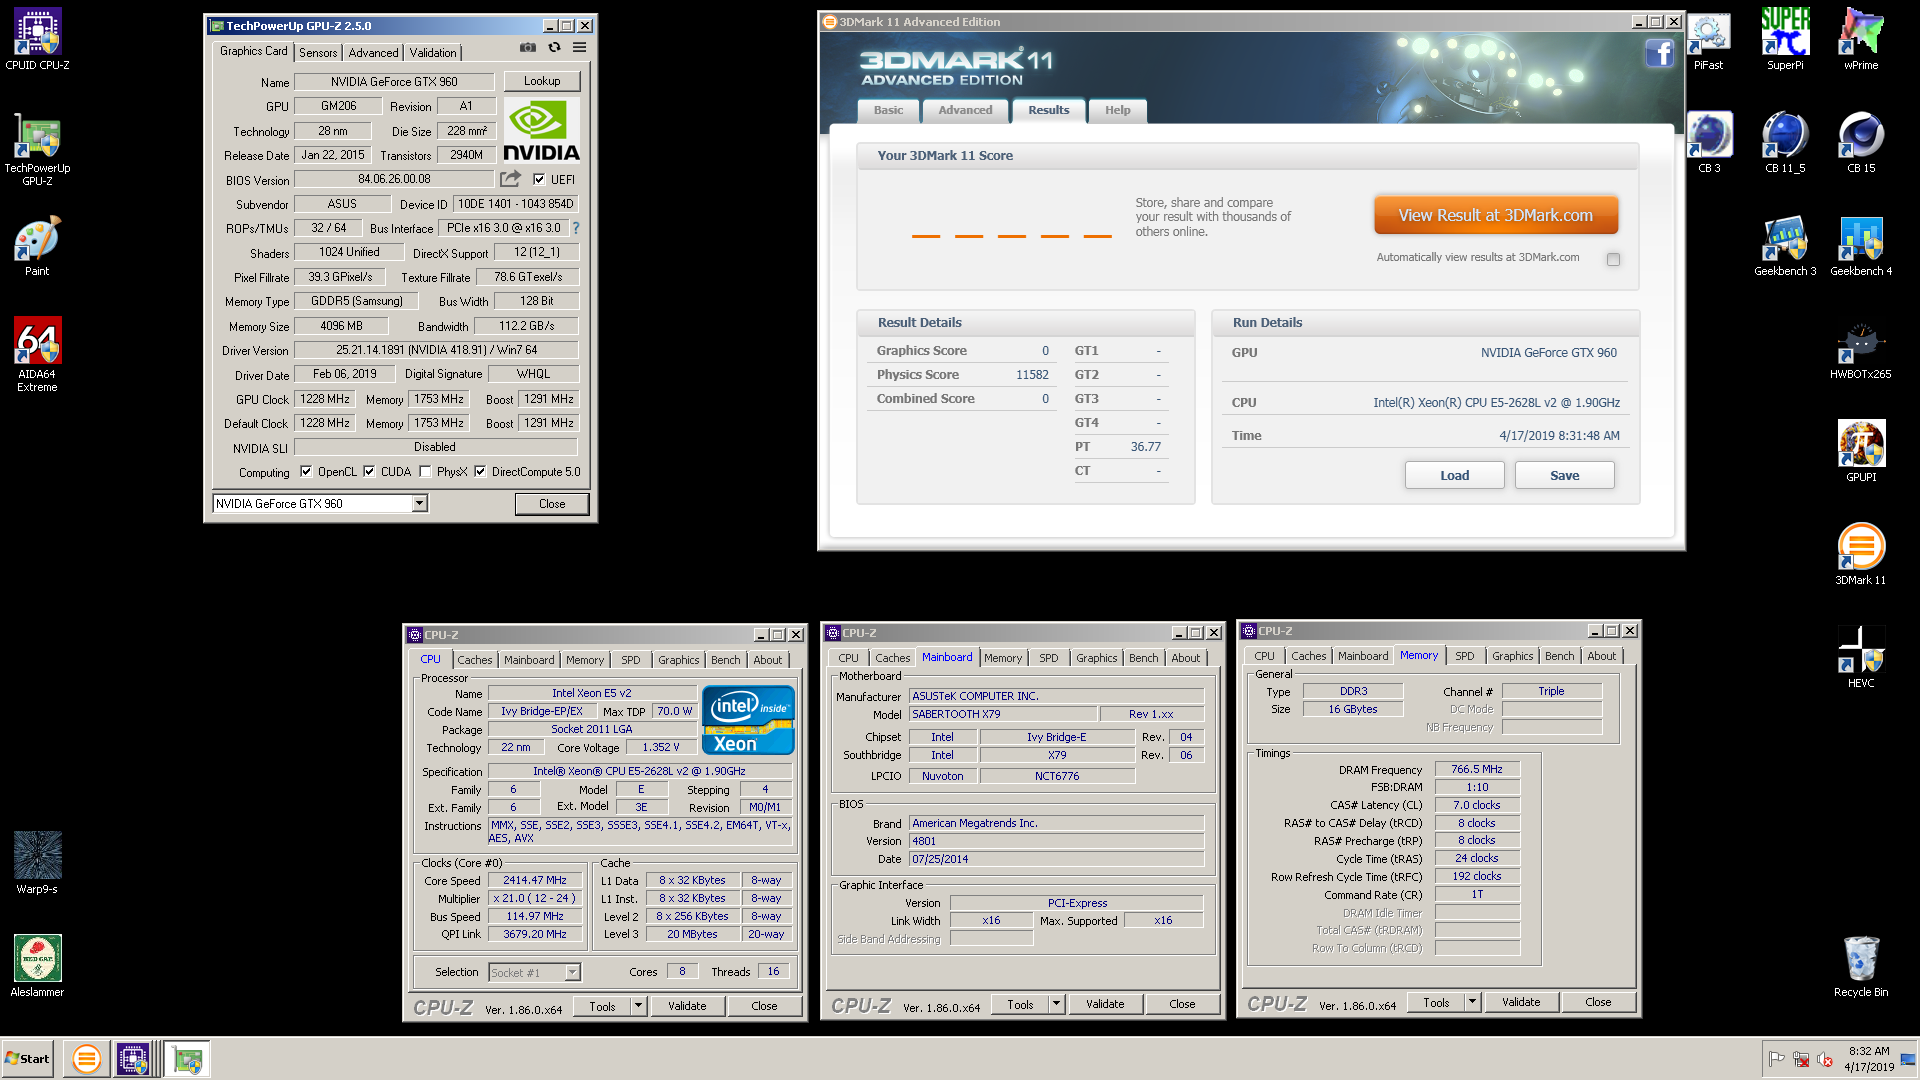This screenshot has height=1080, width=1920.
Task: Enable automatically view results at 3DMark.com
Action: point(1613,259)
